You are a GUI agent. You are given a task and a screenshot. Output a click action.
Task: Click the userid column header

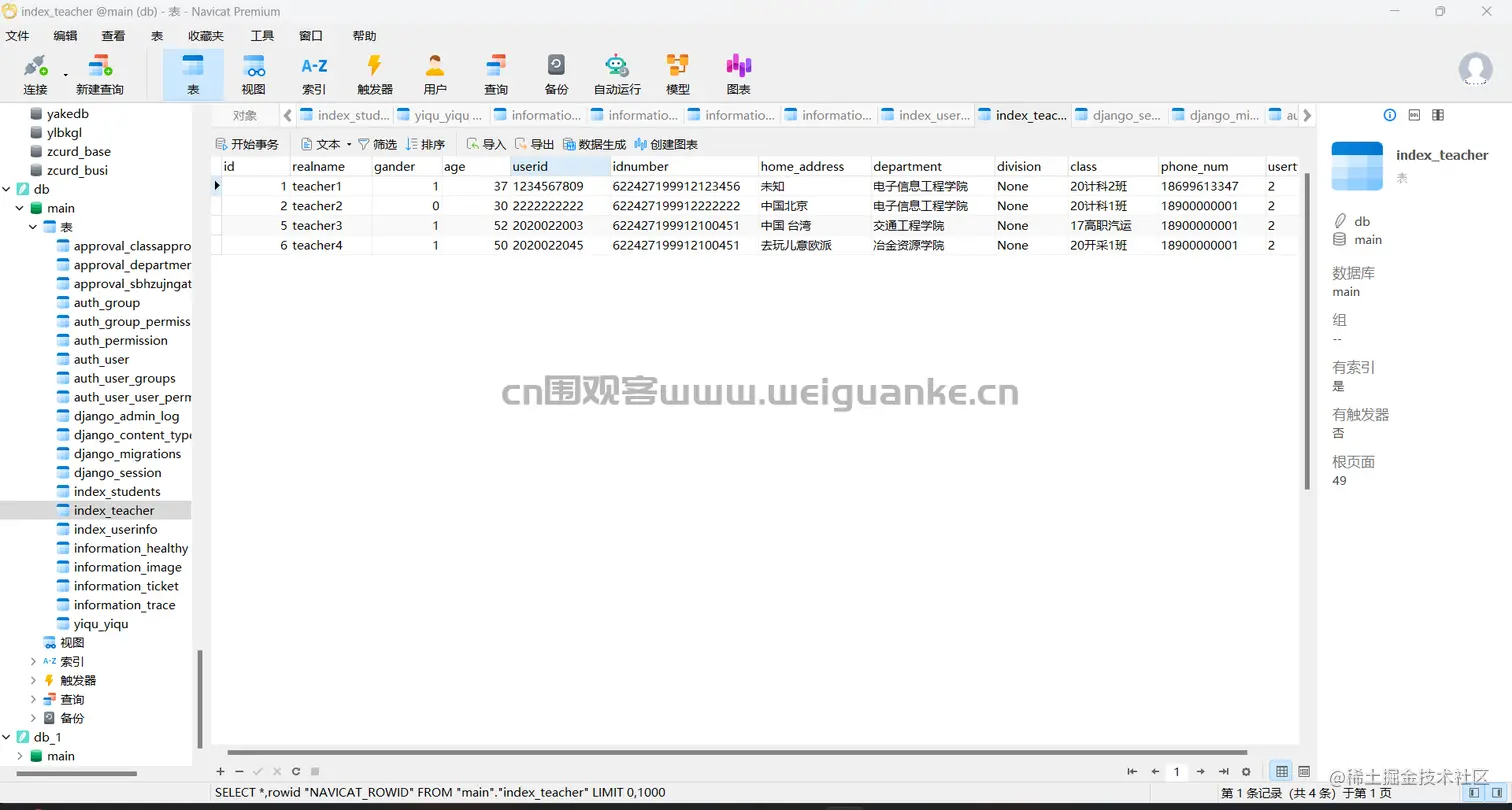[560, 166]
